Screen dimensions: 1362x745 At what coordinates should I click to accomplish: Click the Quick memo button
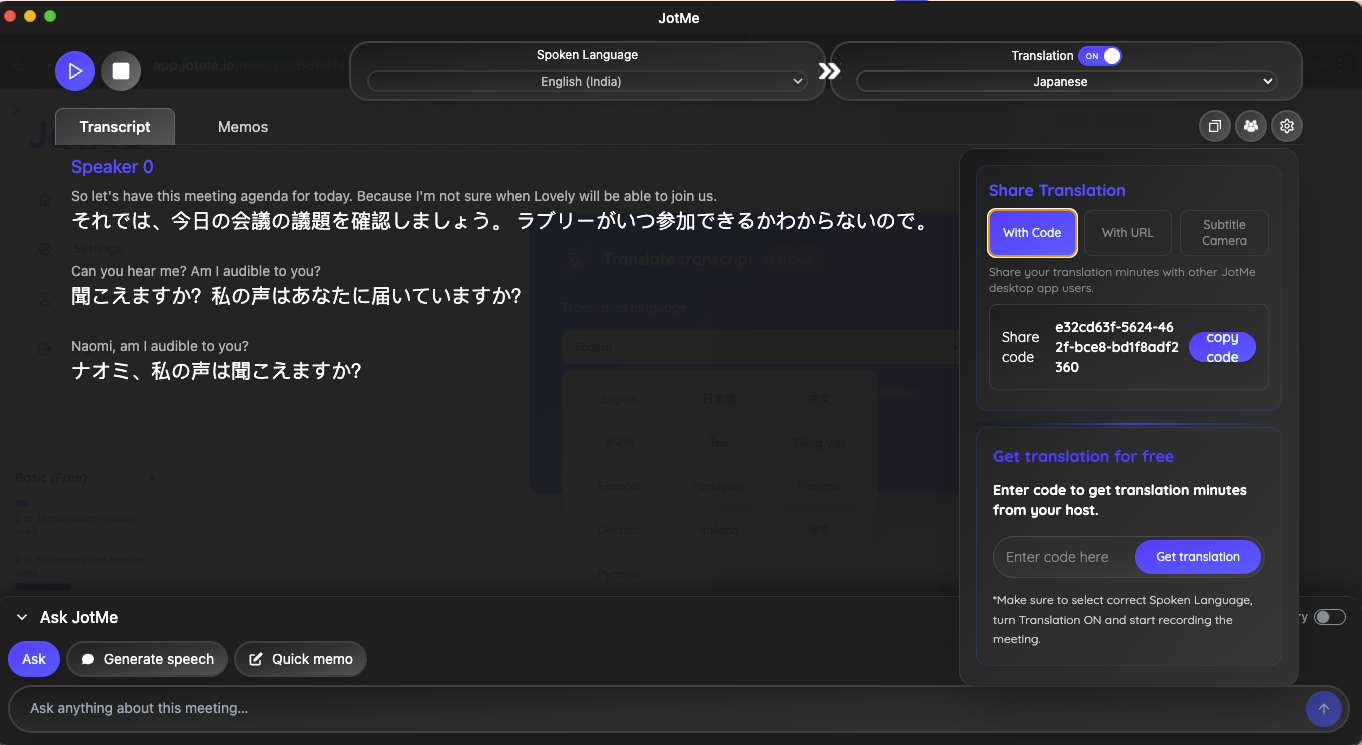[x=301, y=659]
